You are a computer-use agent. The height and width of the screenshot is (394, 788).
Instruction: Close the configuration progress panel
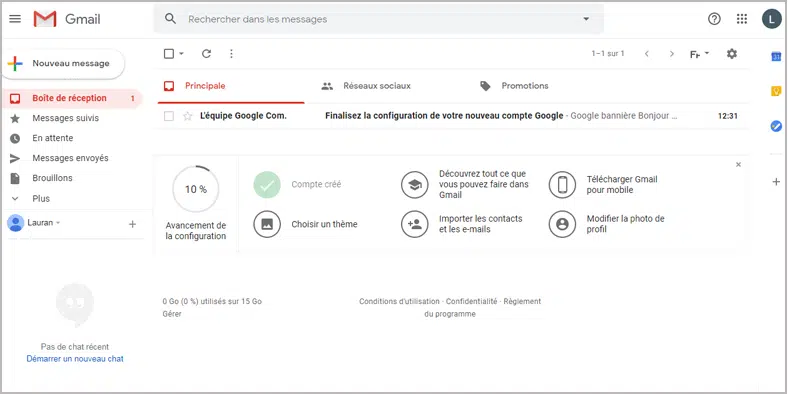[738, 164]
